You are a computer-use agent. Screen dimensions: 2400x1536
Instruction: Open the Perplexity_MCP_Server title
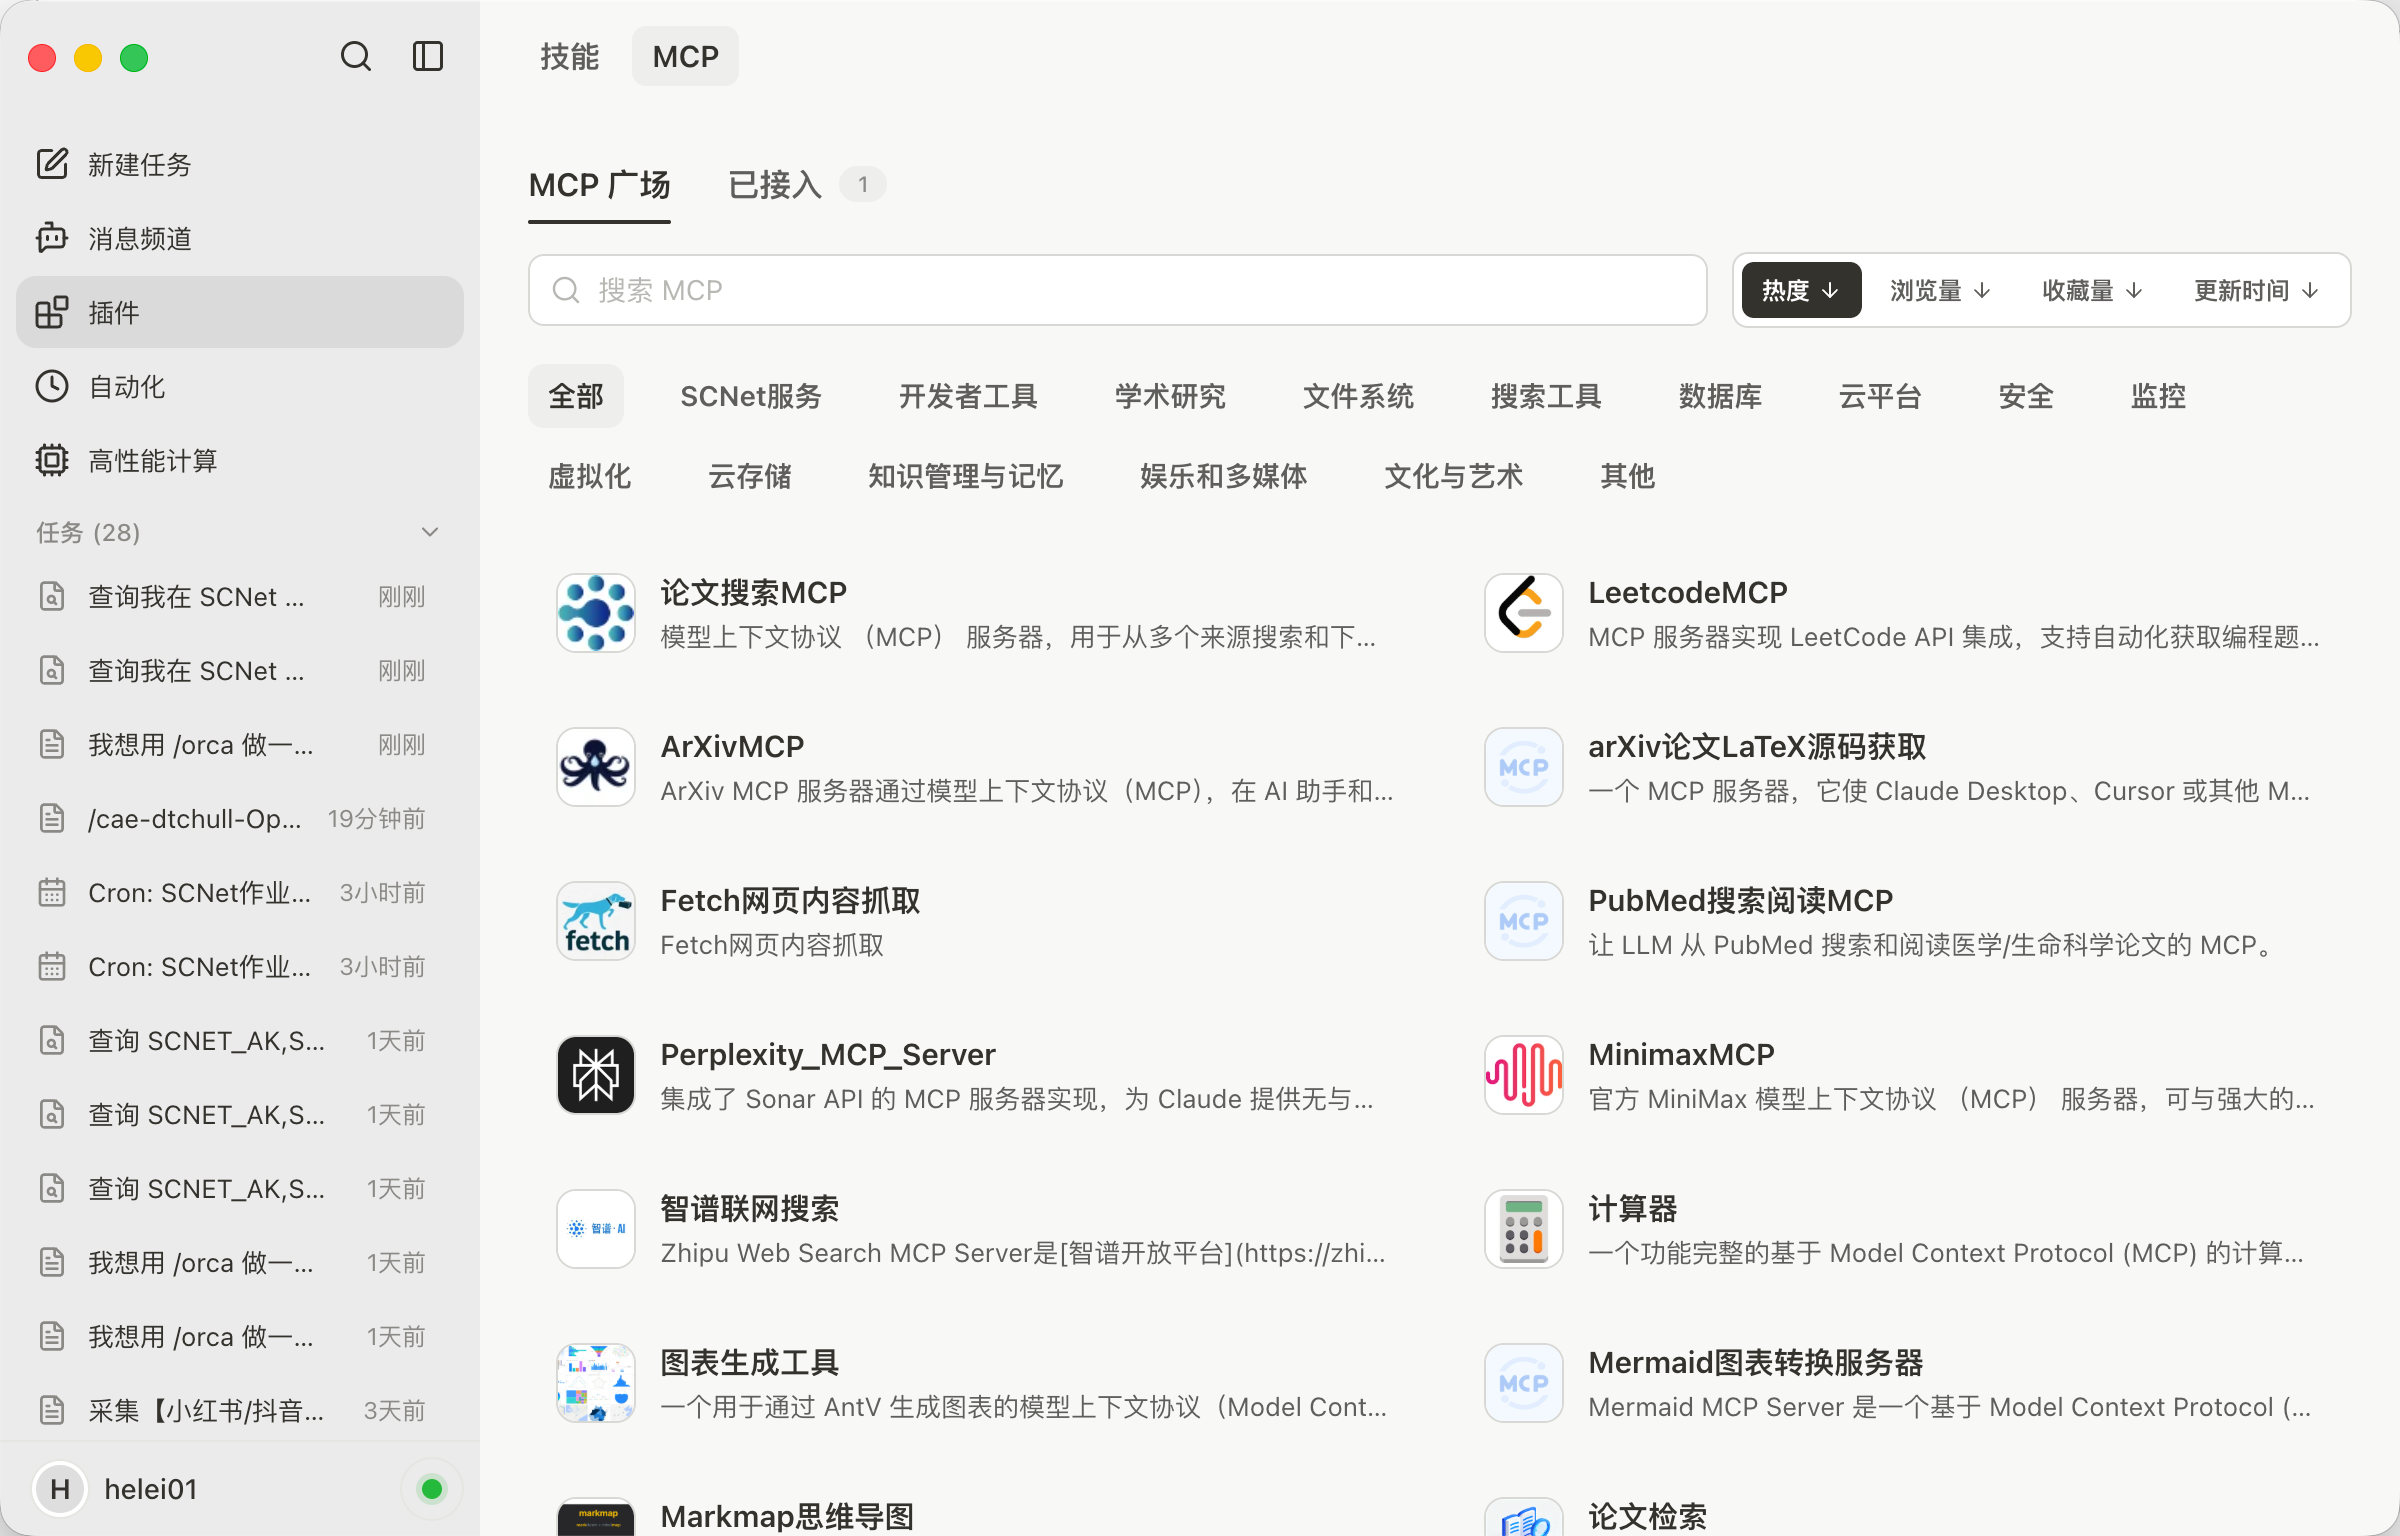pos(828,1054)
